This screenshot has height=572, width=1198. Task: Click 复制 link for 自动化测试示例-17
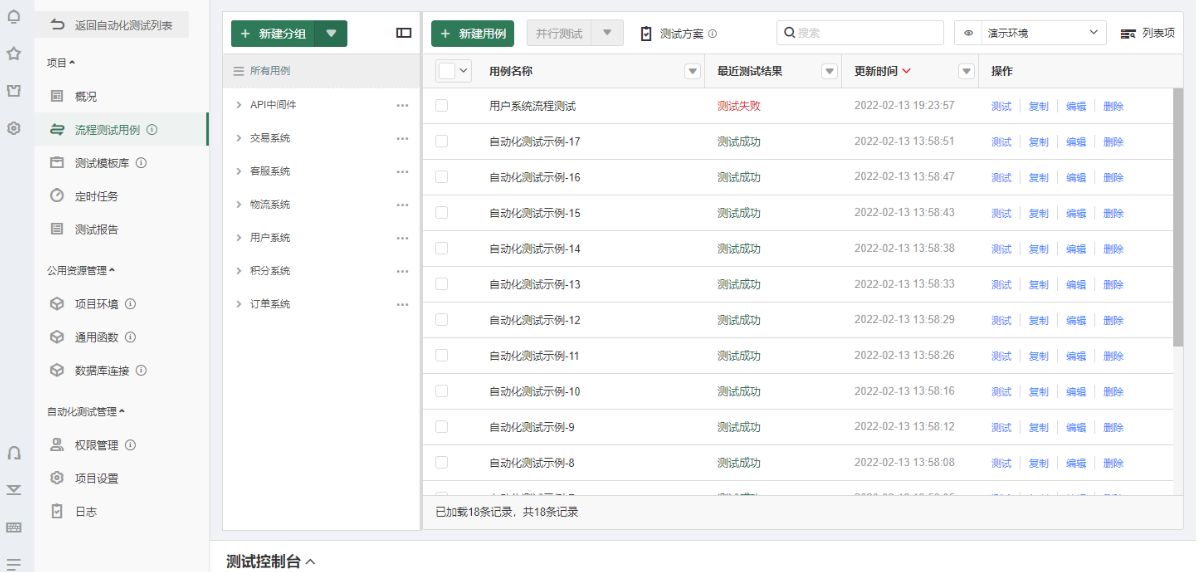1038,141
